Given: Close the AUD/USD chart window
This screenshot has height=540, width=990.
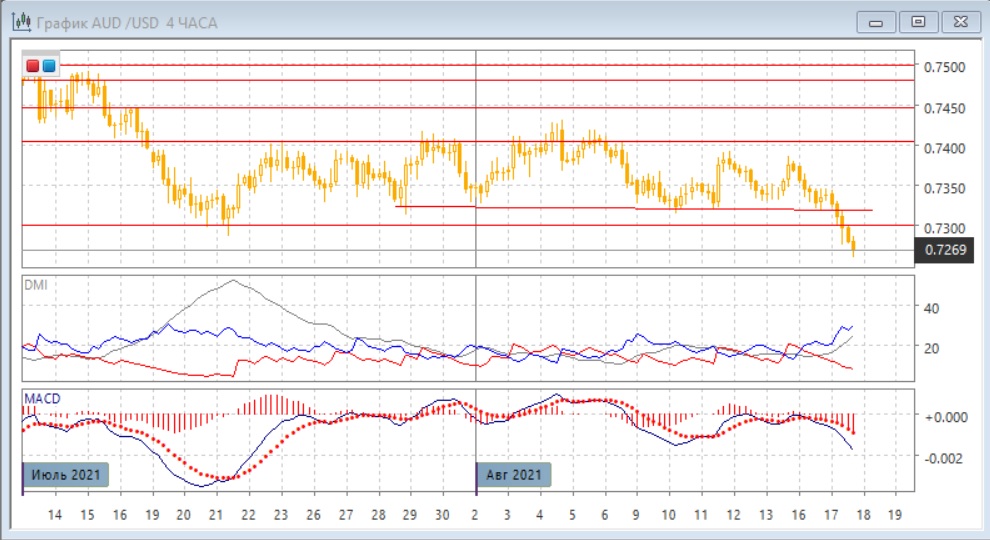Looking at the screenshot, I should tap(958, 21).
